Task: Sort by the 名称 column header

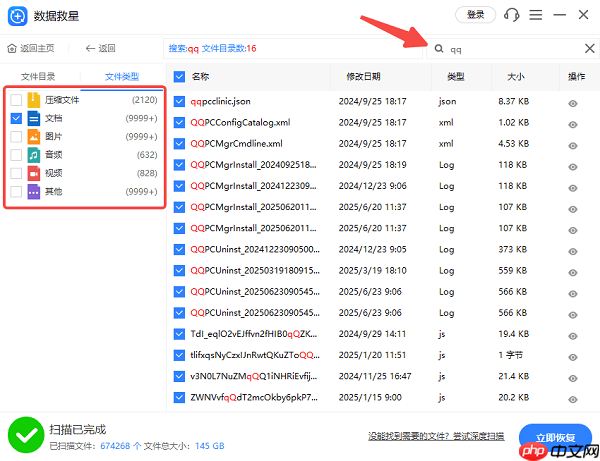Action: pos(201,77)
